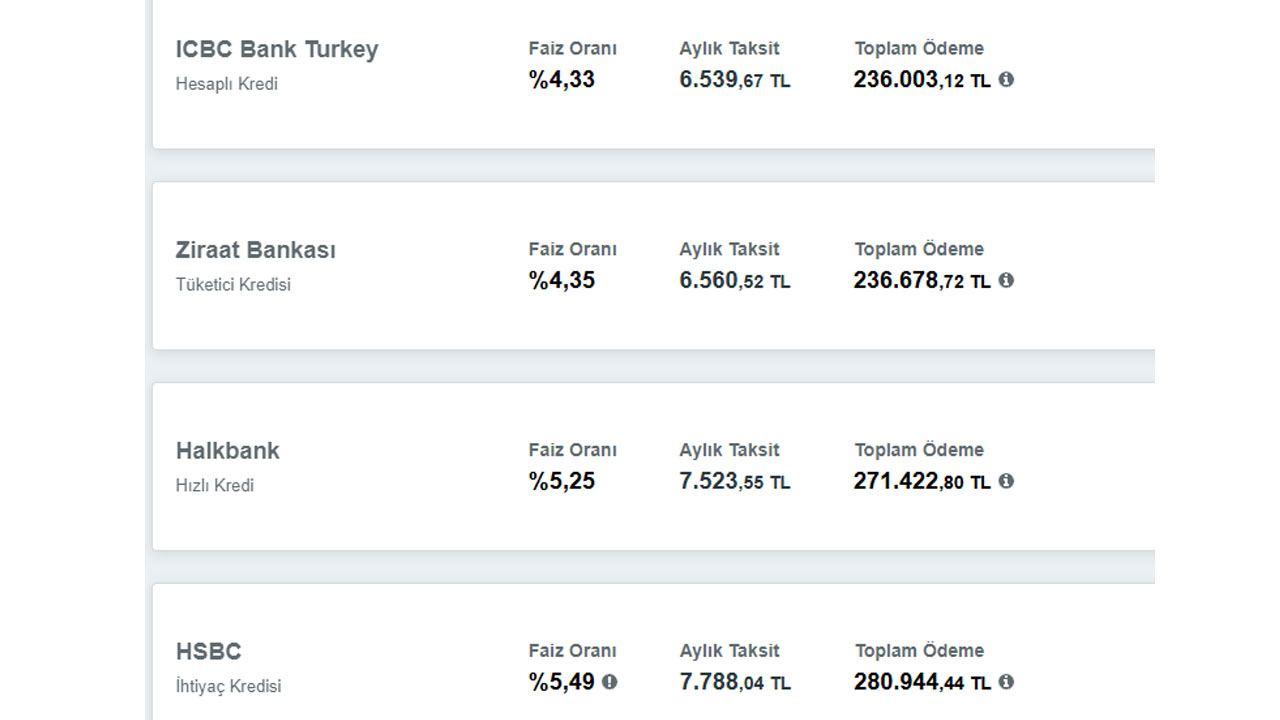Screen dimensions: 1280x720
Task: Select 'Hesaplı Kredi' product name
Action: (227, 84)
